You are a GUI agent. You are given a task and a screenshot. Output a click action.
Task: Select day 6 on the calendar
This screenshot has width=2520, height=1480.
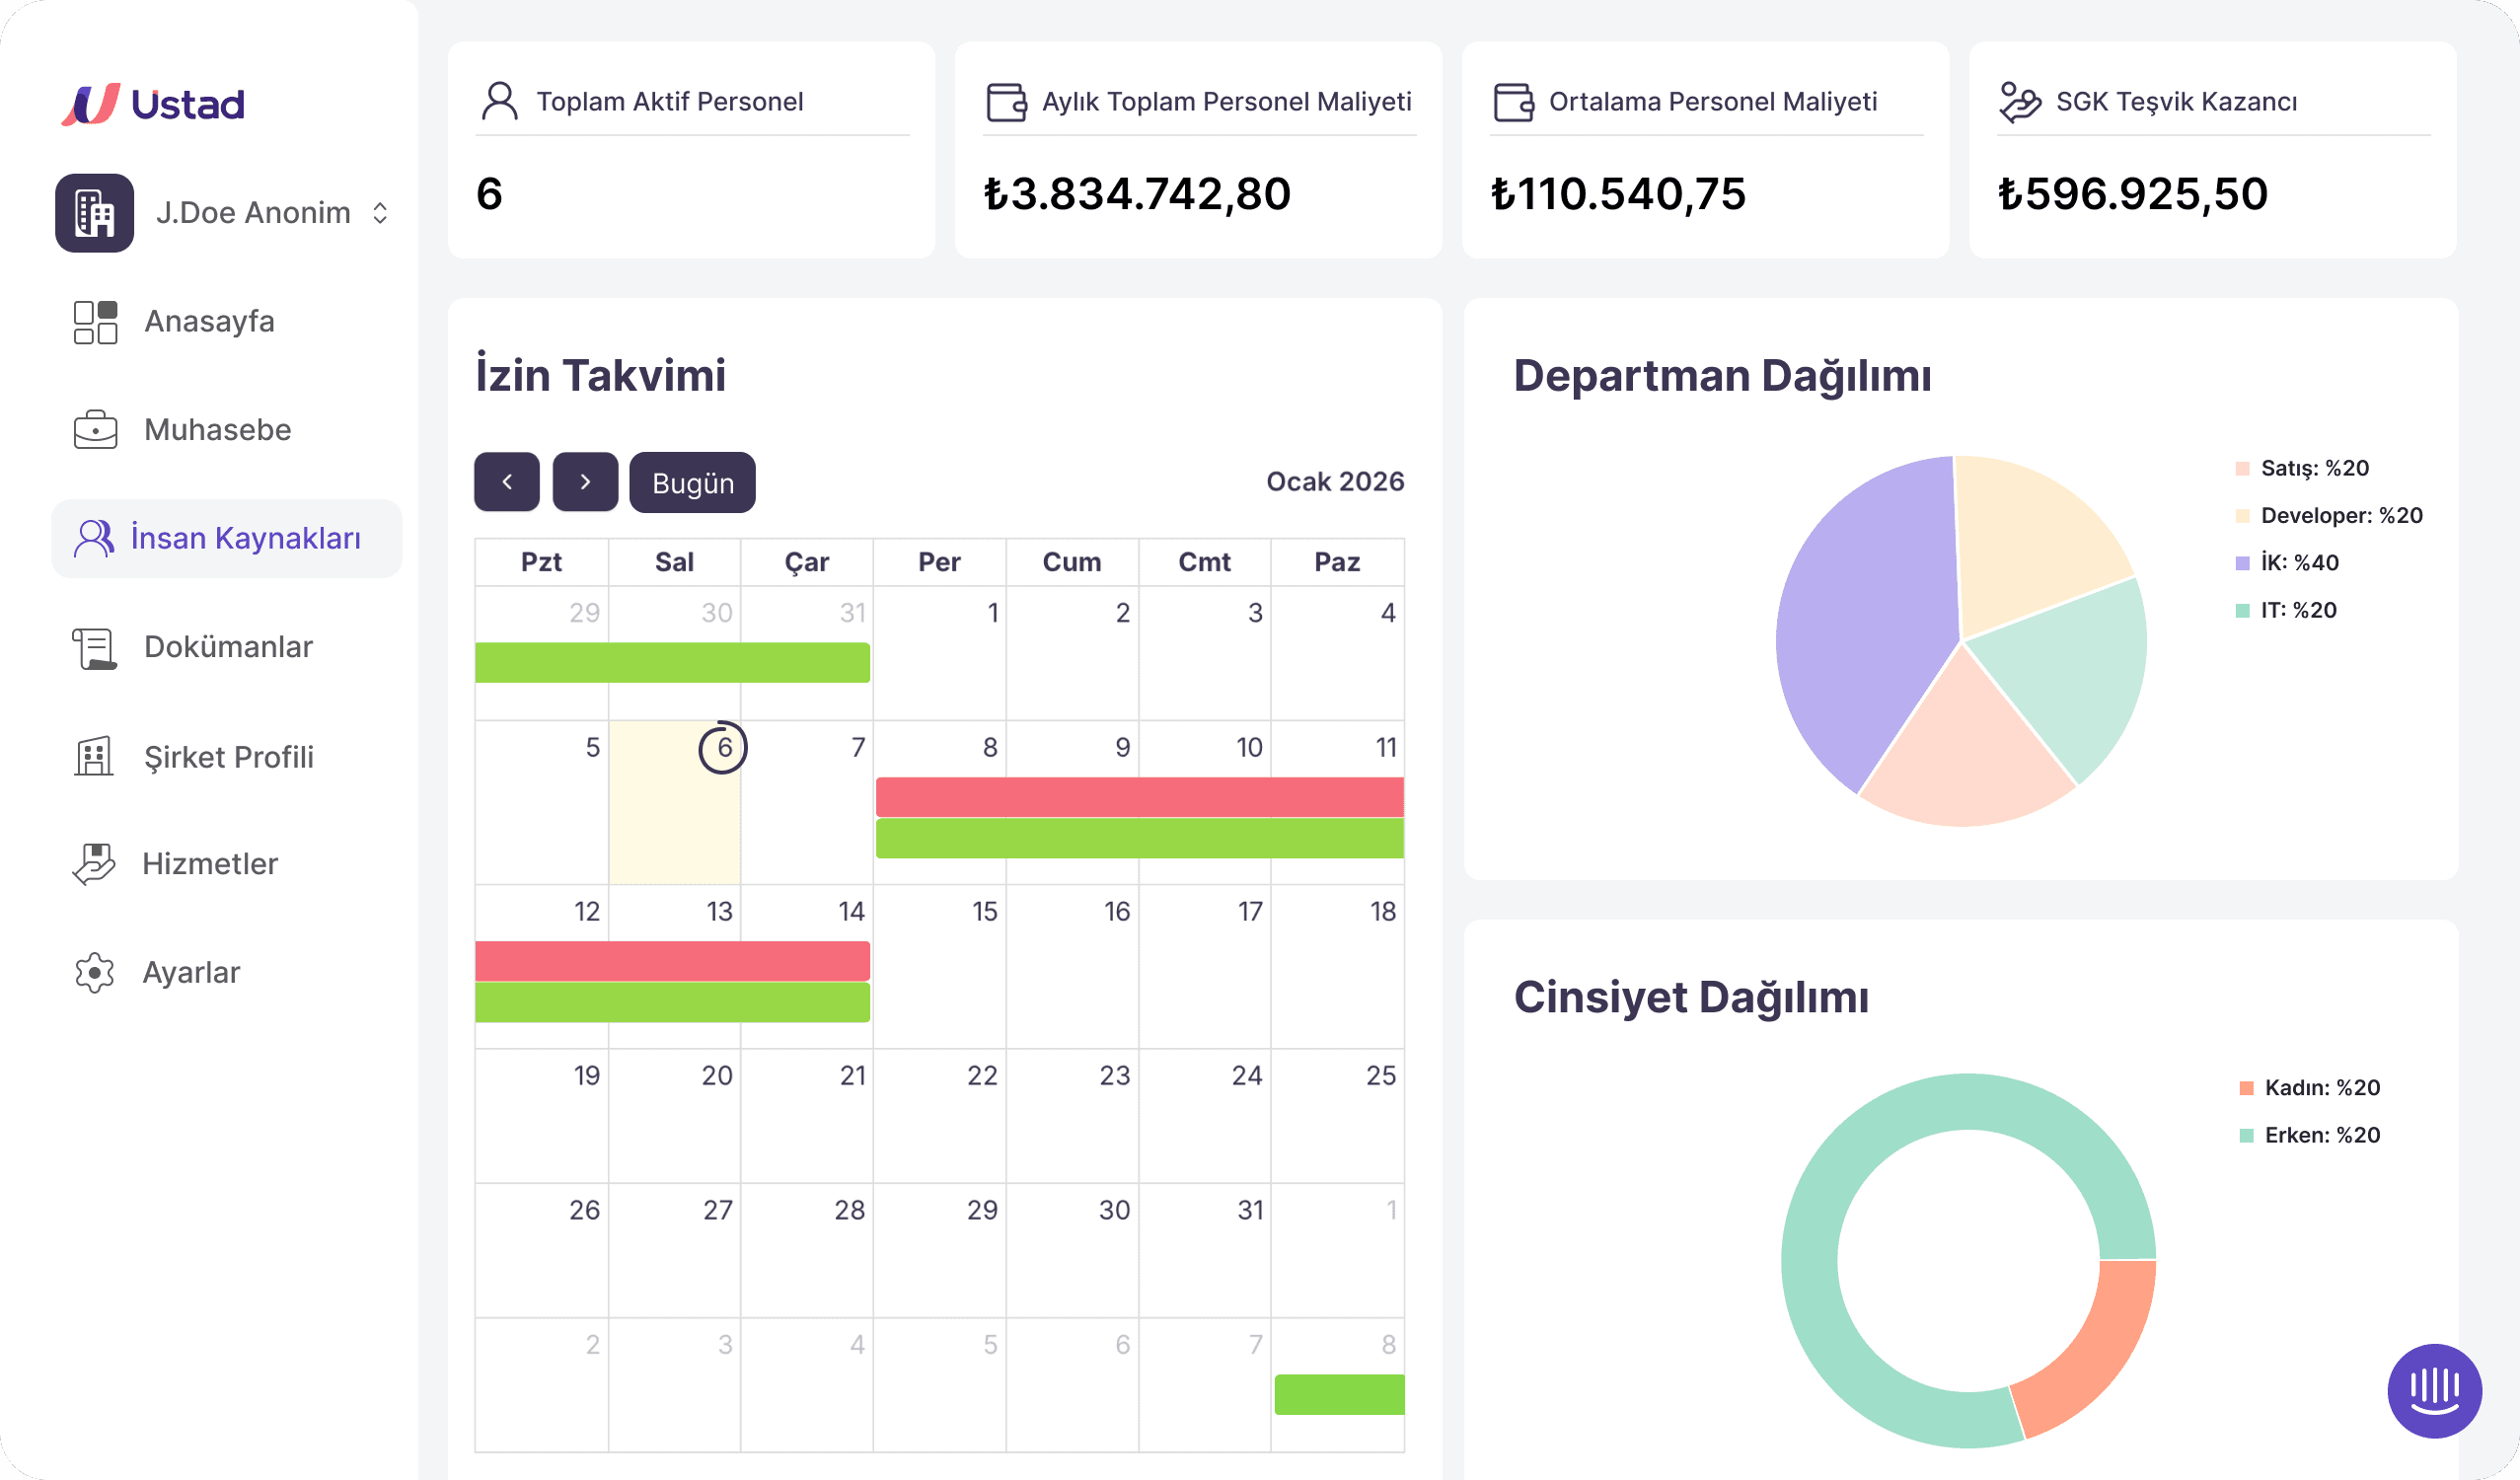[x=724, y=747]
